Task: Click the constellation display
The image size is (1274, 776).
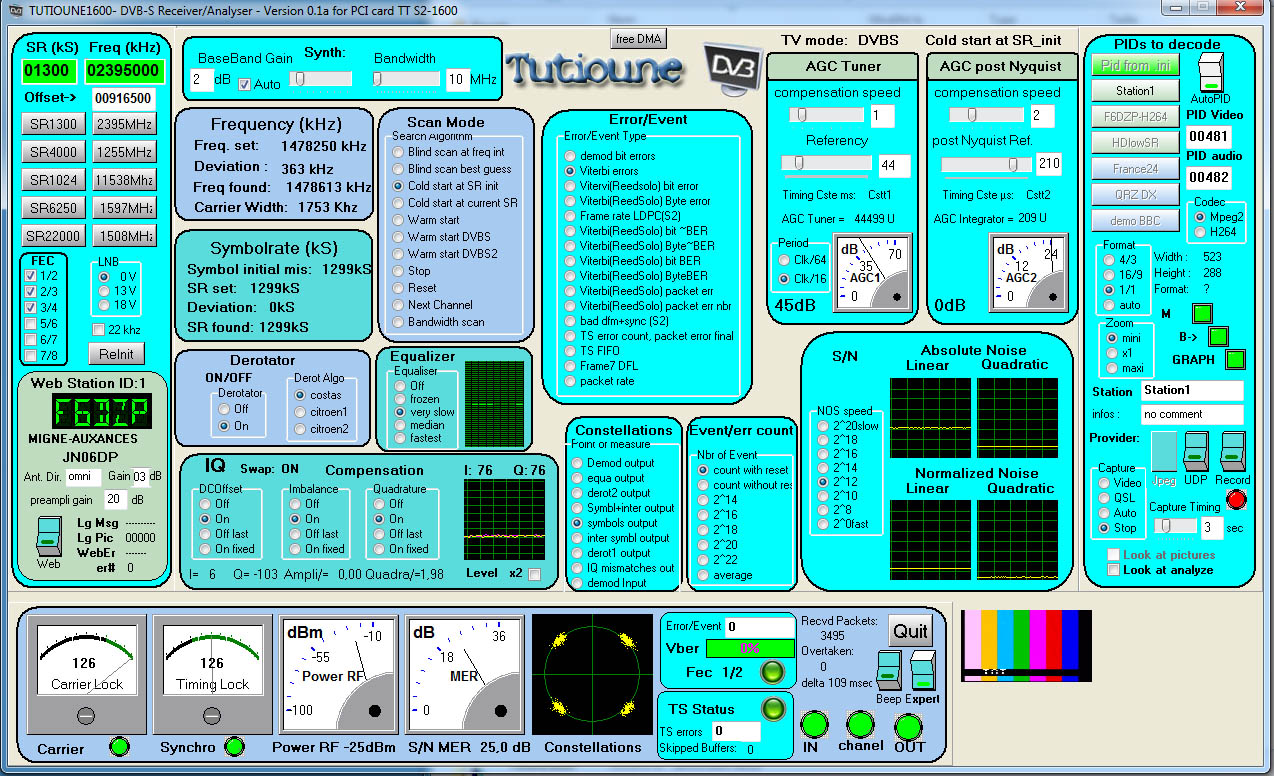Action: [592, 675]
